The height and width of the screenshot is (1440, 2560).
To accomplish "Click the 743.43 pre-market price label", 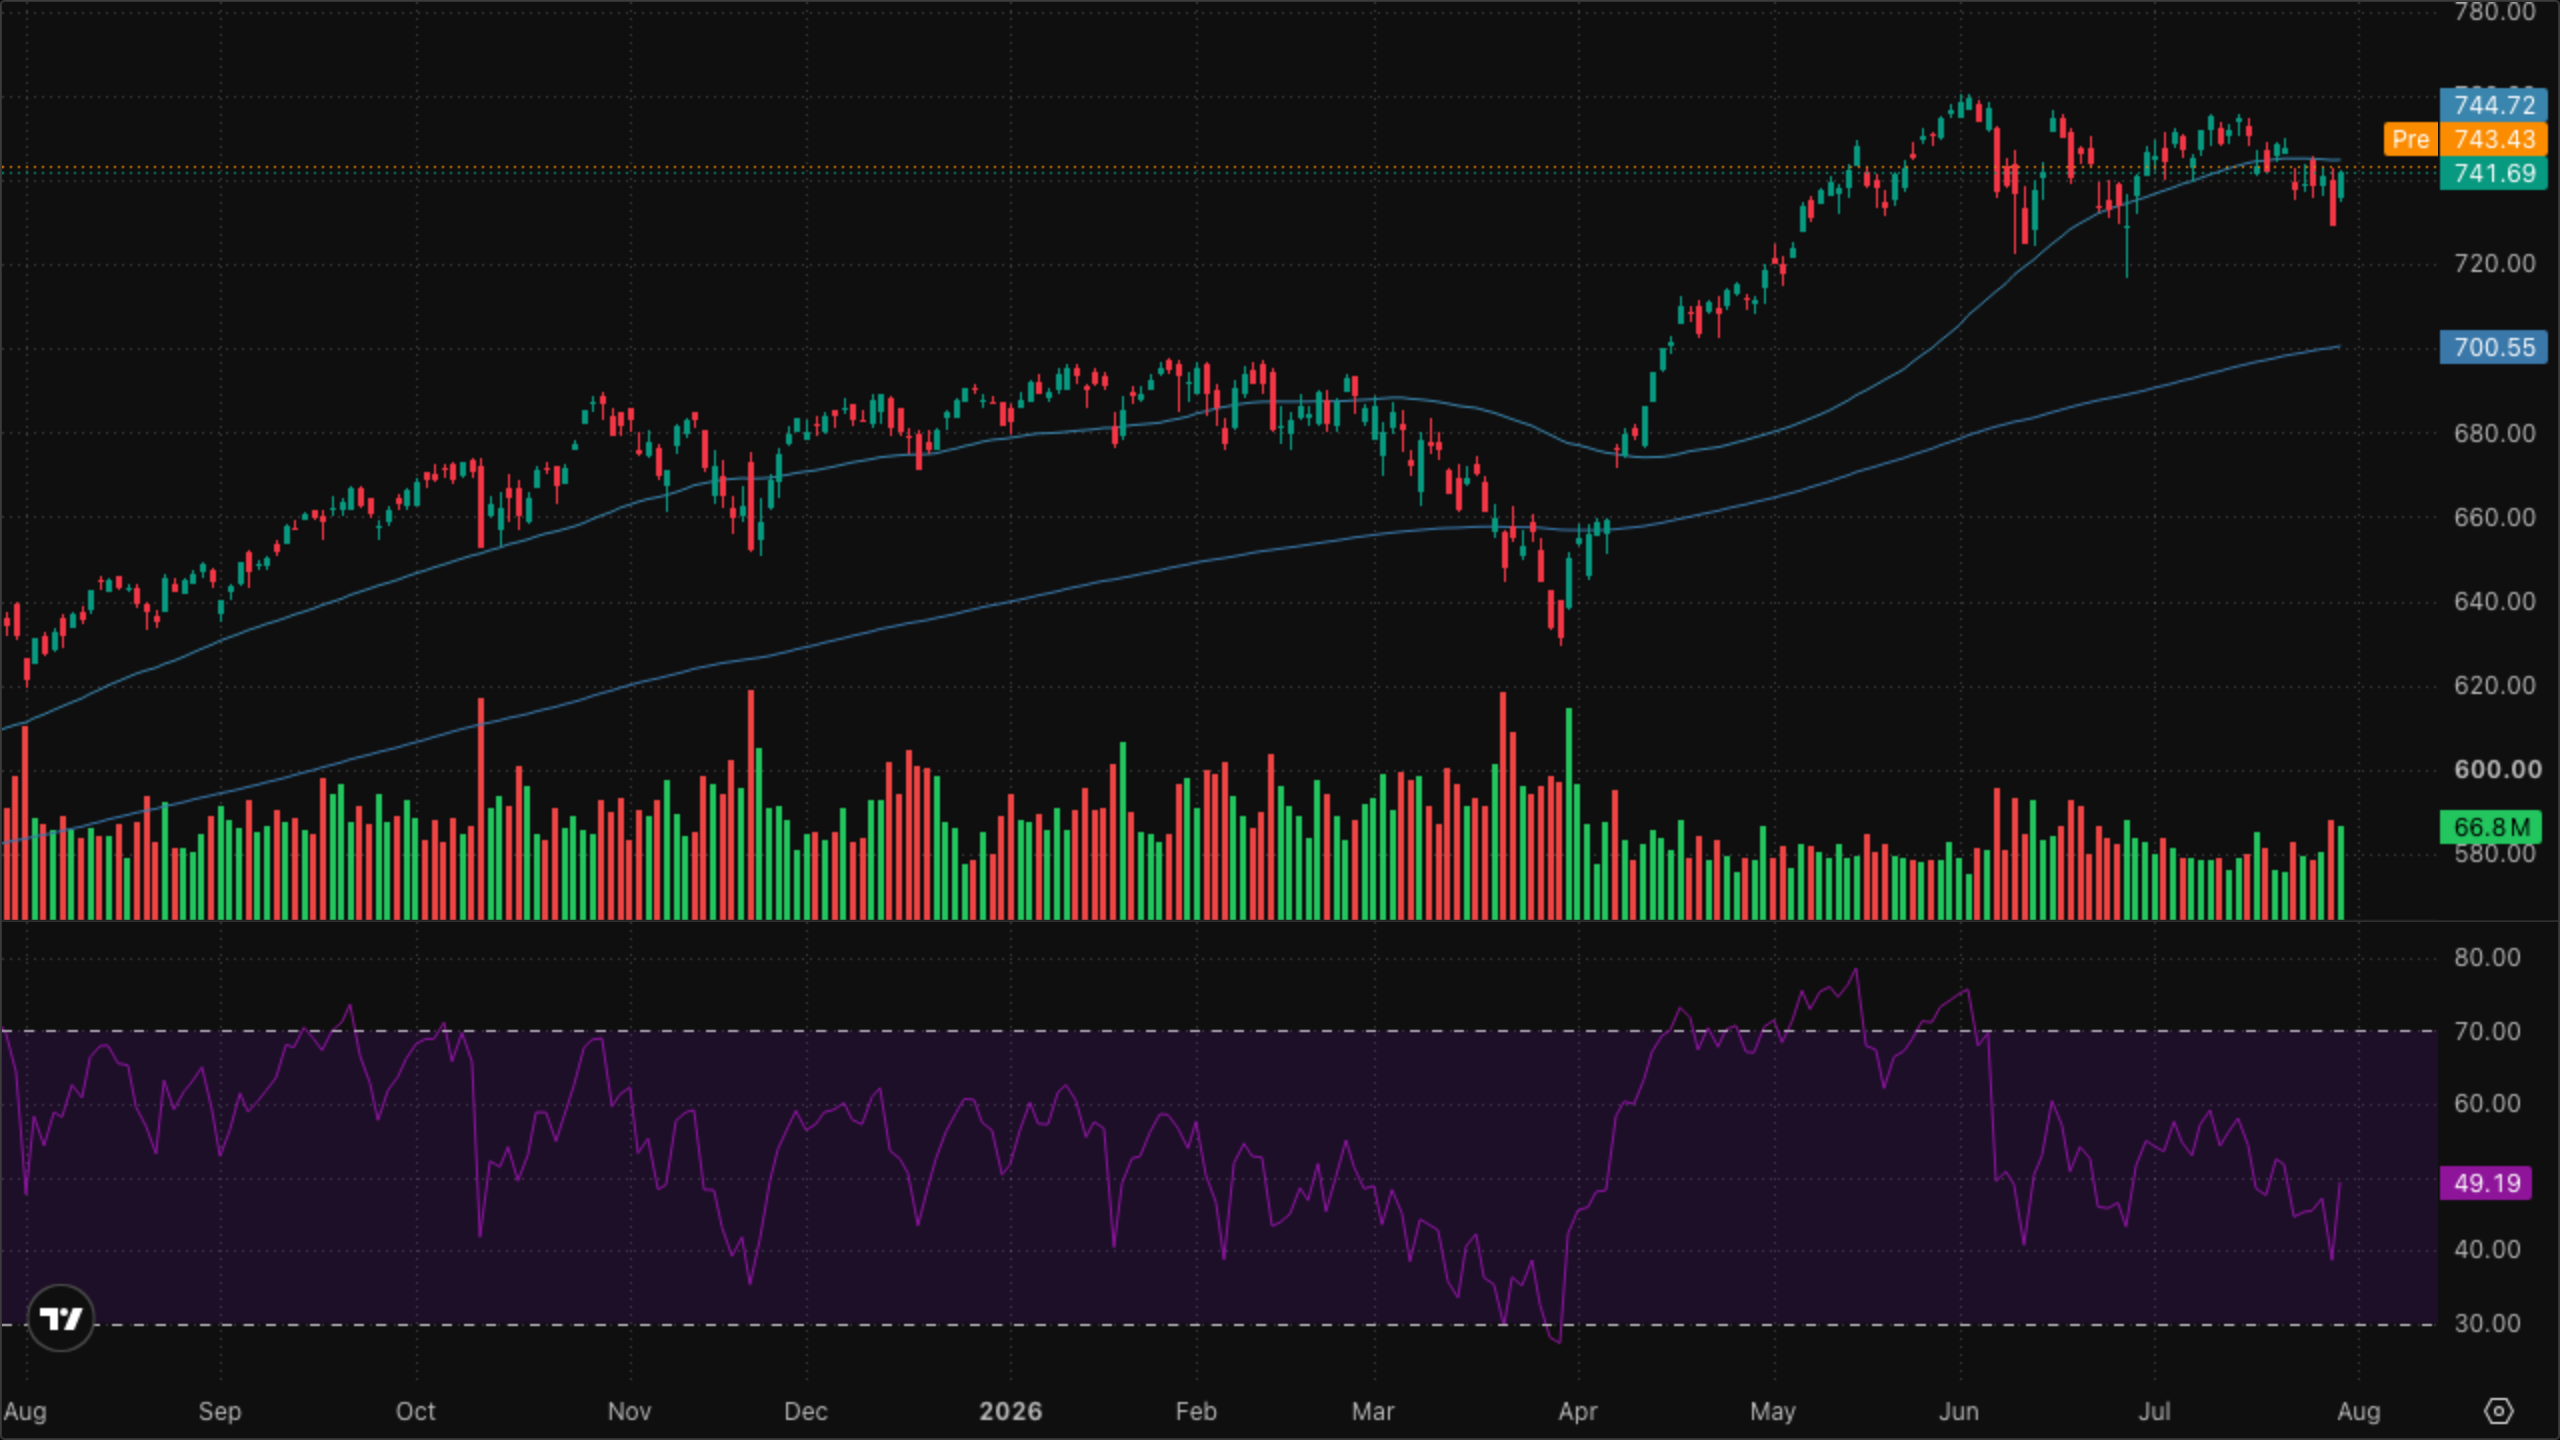I will click(2494, 139).
